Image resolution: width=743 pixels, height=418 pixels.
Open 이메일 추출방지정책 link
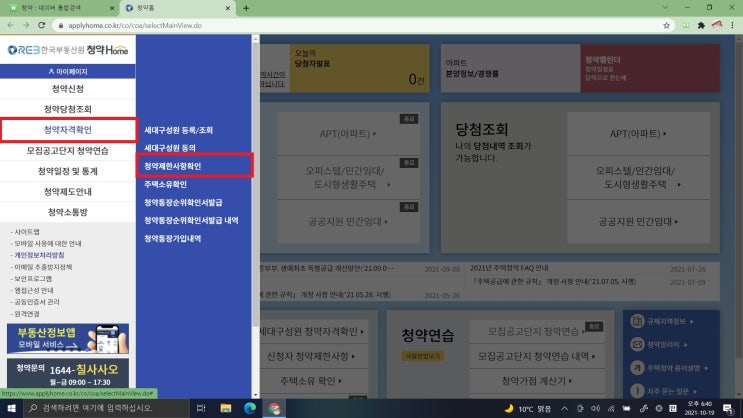pos(42,267)
